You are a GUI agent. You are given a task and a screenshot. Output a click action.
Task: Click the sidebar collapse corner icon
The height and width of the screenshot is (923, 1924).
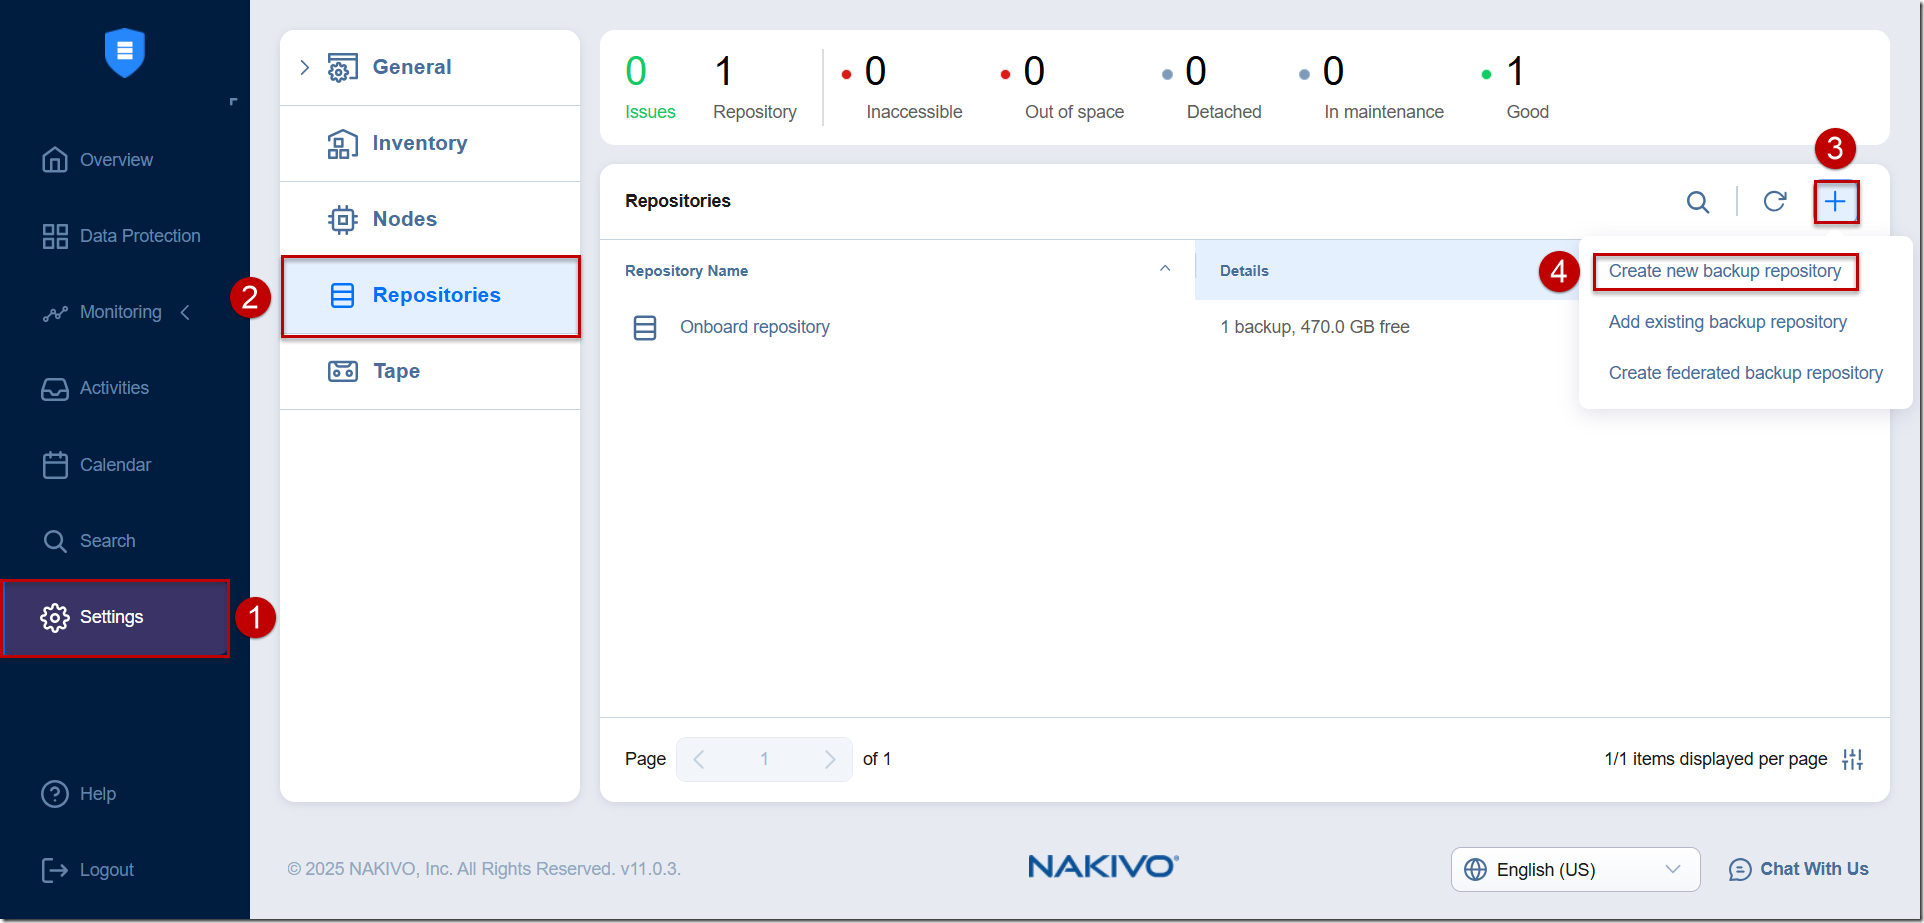click(233, 102)
